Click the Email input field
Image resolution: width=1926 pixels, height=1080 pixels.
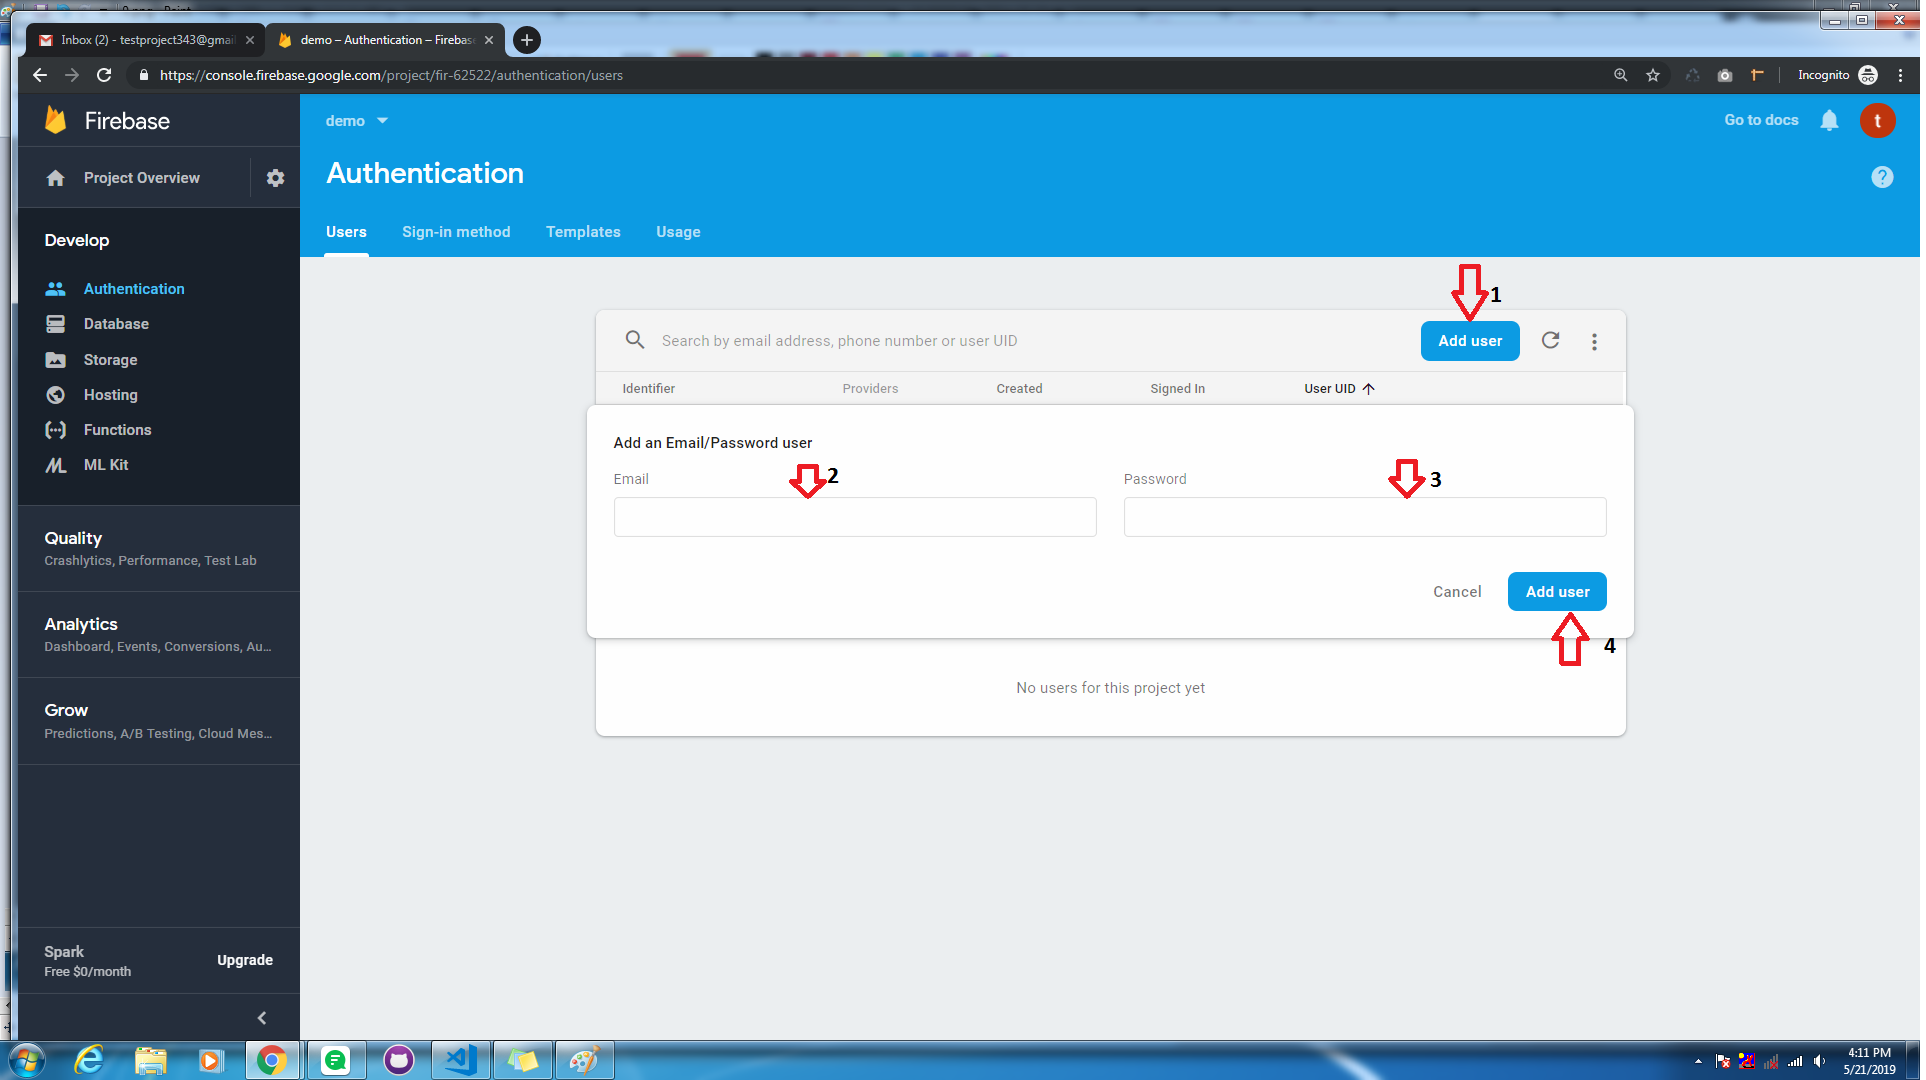855,517
